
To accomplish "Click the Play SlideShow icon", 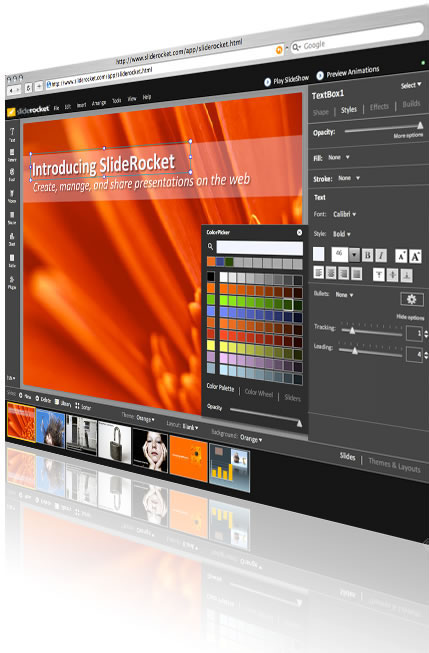I will click(x=267, y=82).
